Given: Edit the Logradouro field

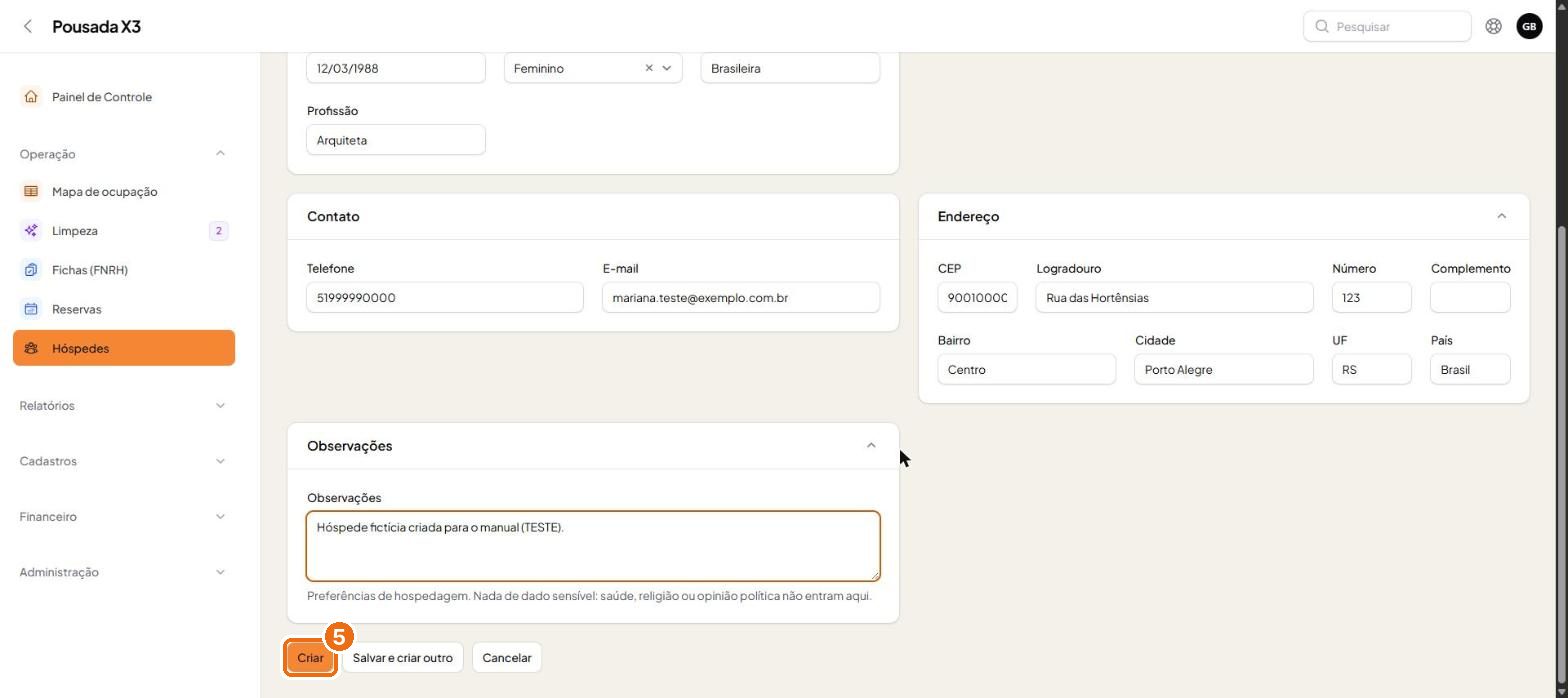Looking at the screenshot, I should click(1174, 297).
